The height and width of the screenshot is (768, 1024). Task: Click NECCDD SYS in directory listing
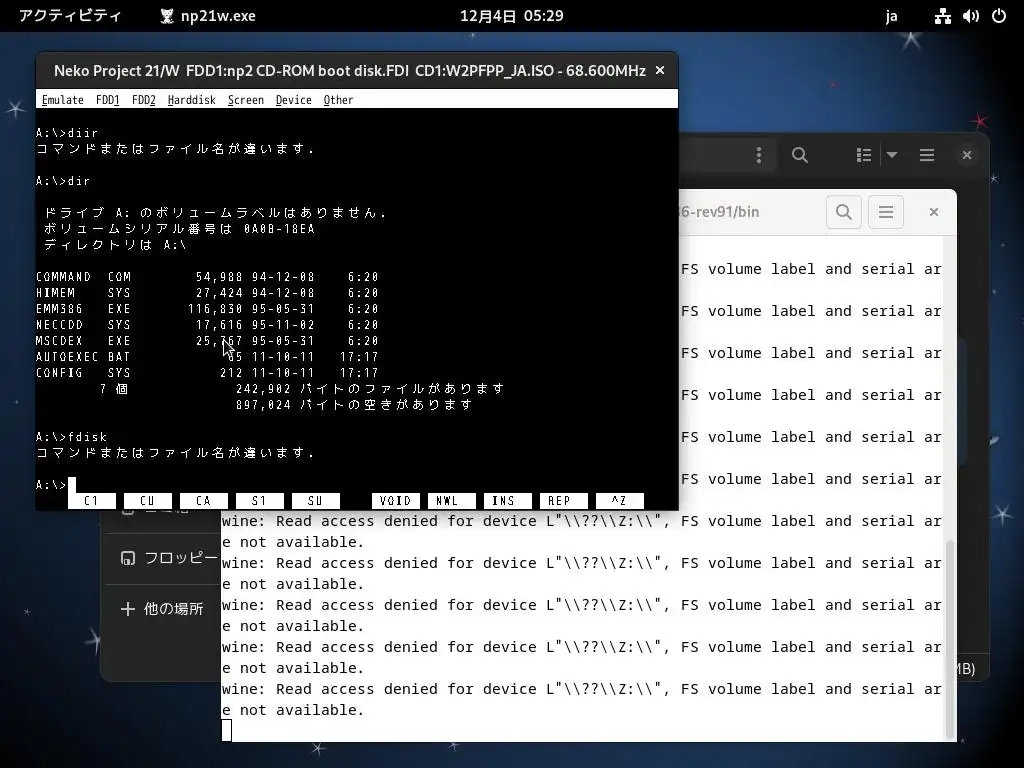click(84, 325)
